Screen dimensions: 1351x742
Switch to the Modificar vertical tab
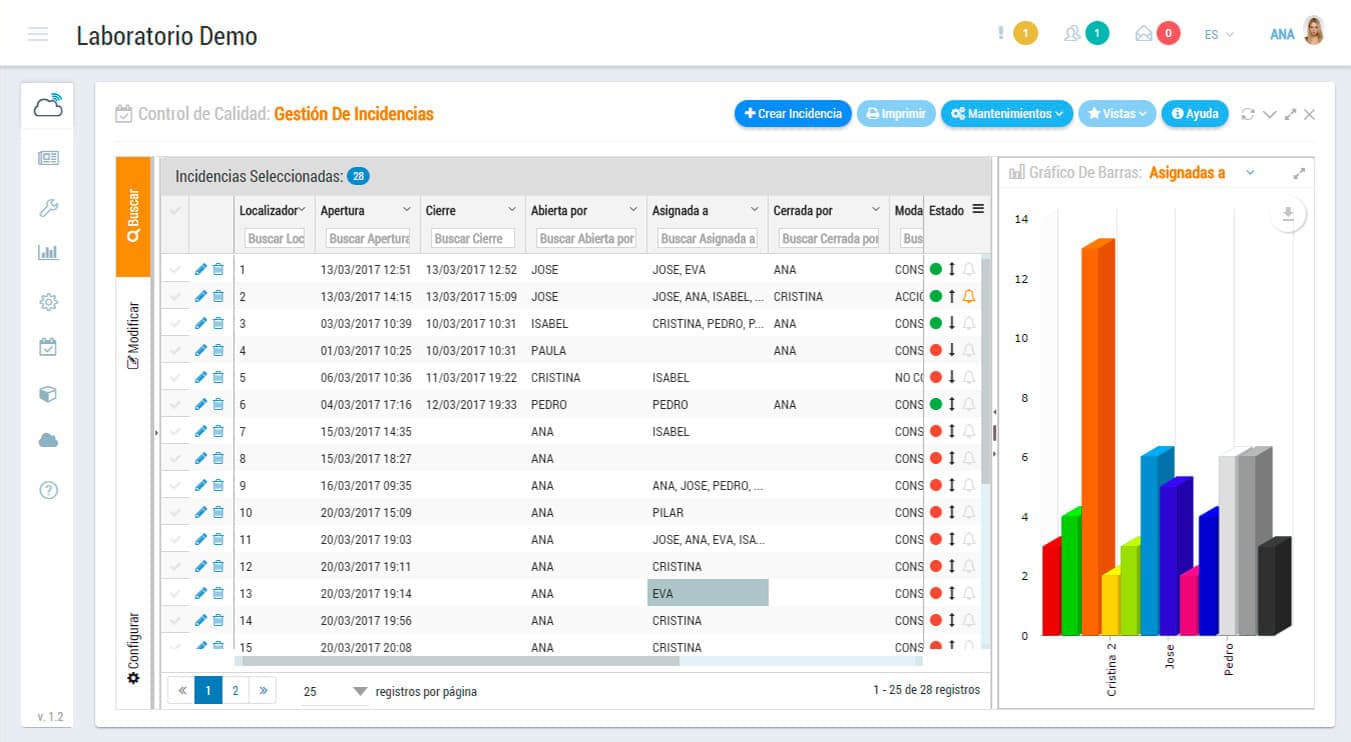click(133, 335)
